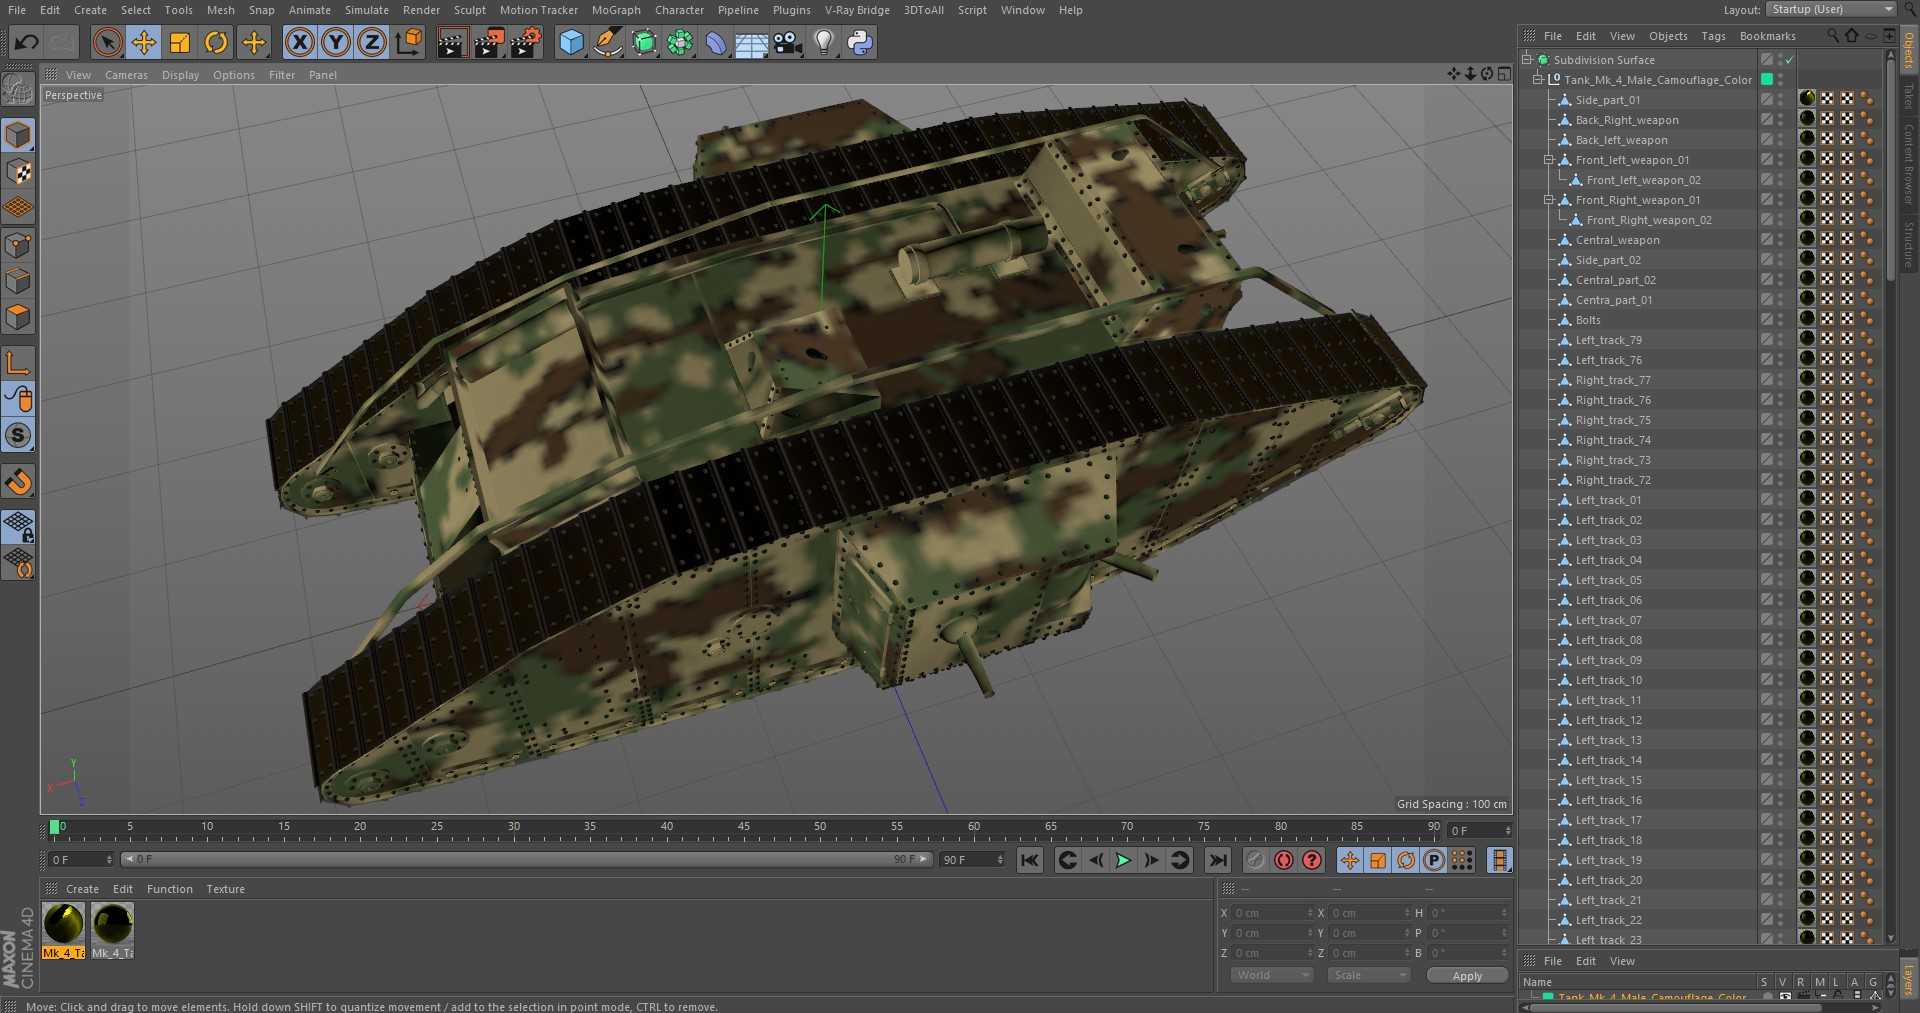Click frame 45 on timeline ruler
This screenshot has height=1013, width=1920.
743,828
